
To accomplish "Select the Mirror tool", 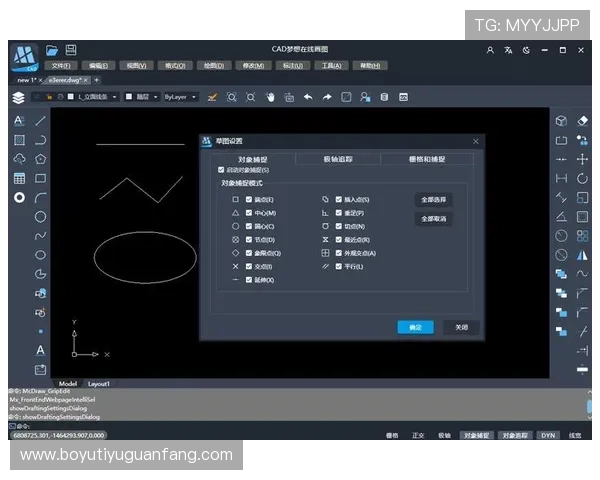I will (x=582, y=255).
